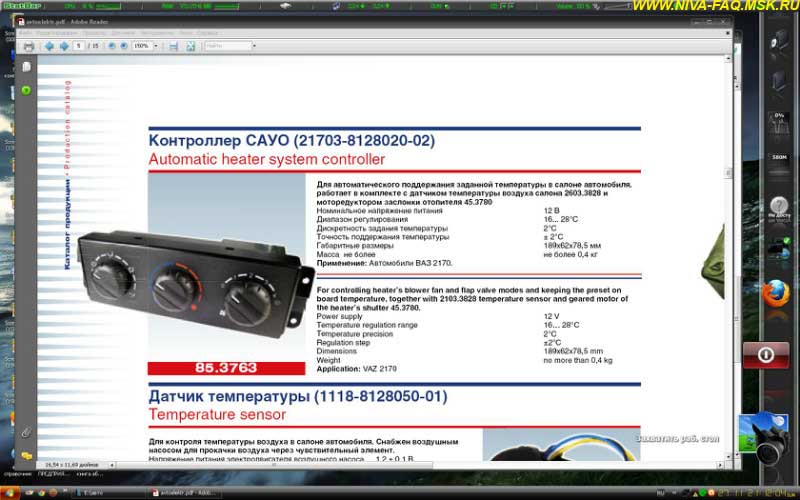Click the Print icon in the toolbar

[29, 46]
